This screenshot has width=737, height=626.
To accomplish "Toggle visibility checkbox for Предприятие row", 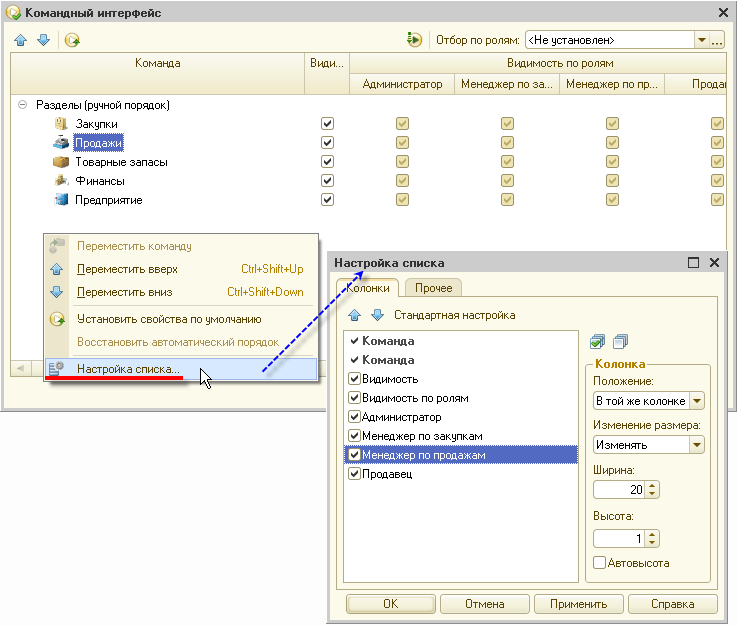I will click(327, 199).
